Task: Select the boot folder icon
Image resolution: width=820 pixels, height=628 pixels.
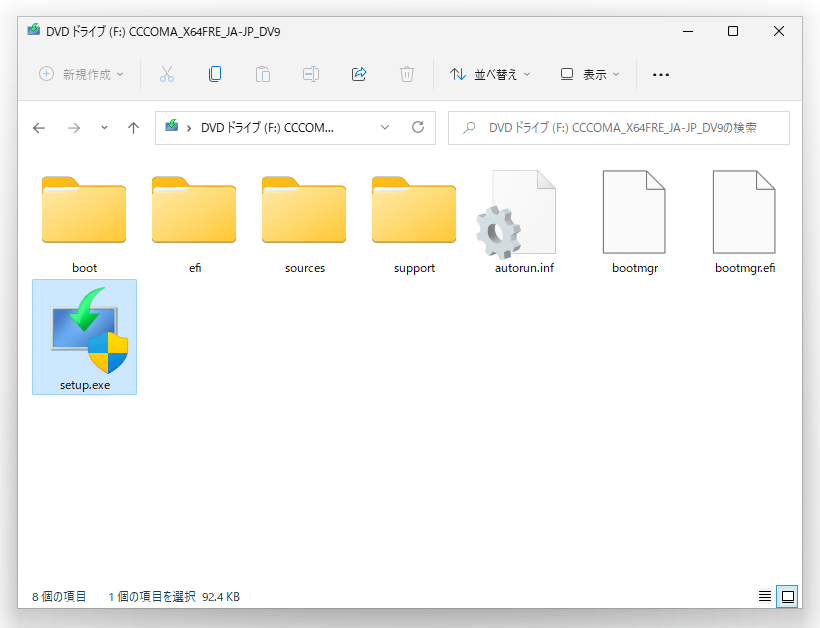Action: pyautogui.click(x=84, y=210)
